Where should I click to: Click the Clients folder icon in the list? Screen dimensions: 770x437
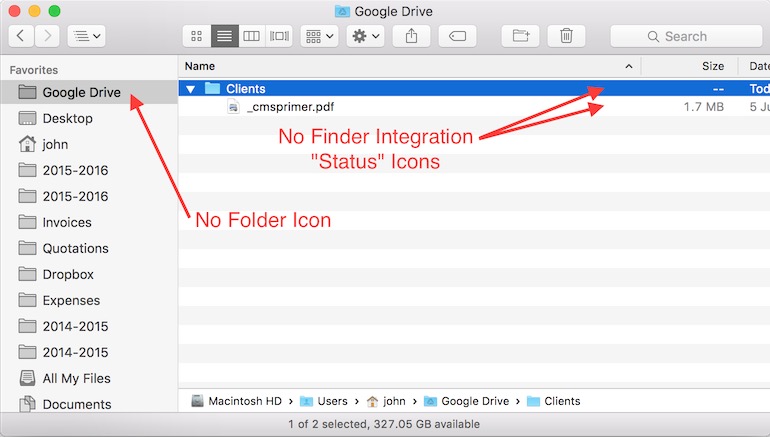click(x=212, y=88)
